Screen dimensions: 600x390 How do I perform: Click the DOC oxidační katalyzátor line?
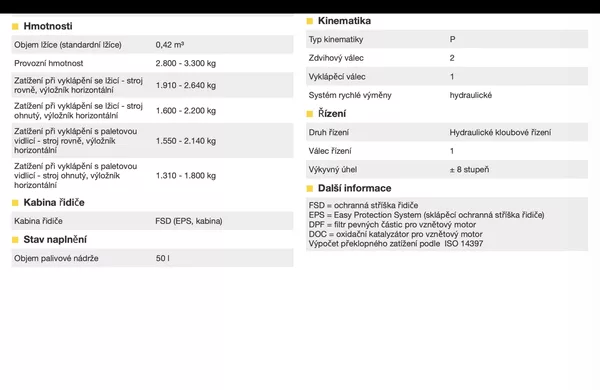coord(395,234)
